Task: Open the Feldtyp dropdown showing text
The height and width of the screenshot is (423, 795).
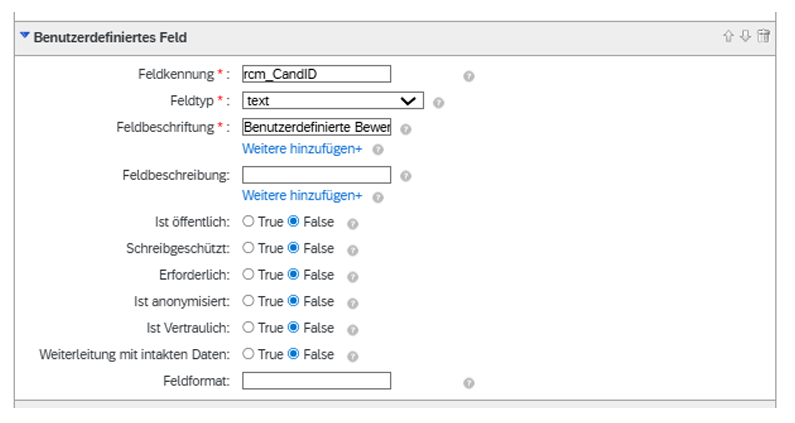Action: coord(333,100)
